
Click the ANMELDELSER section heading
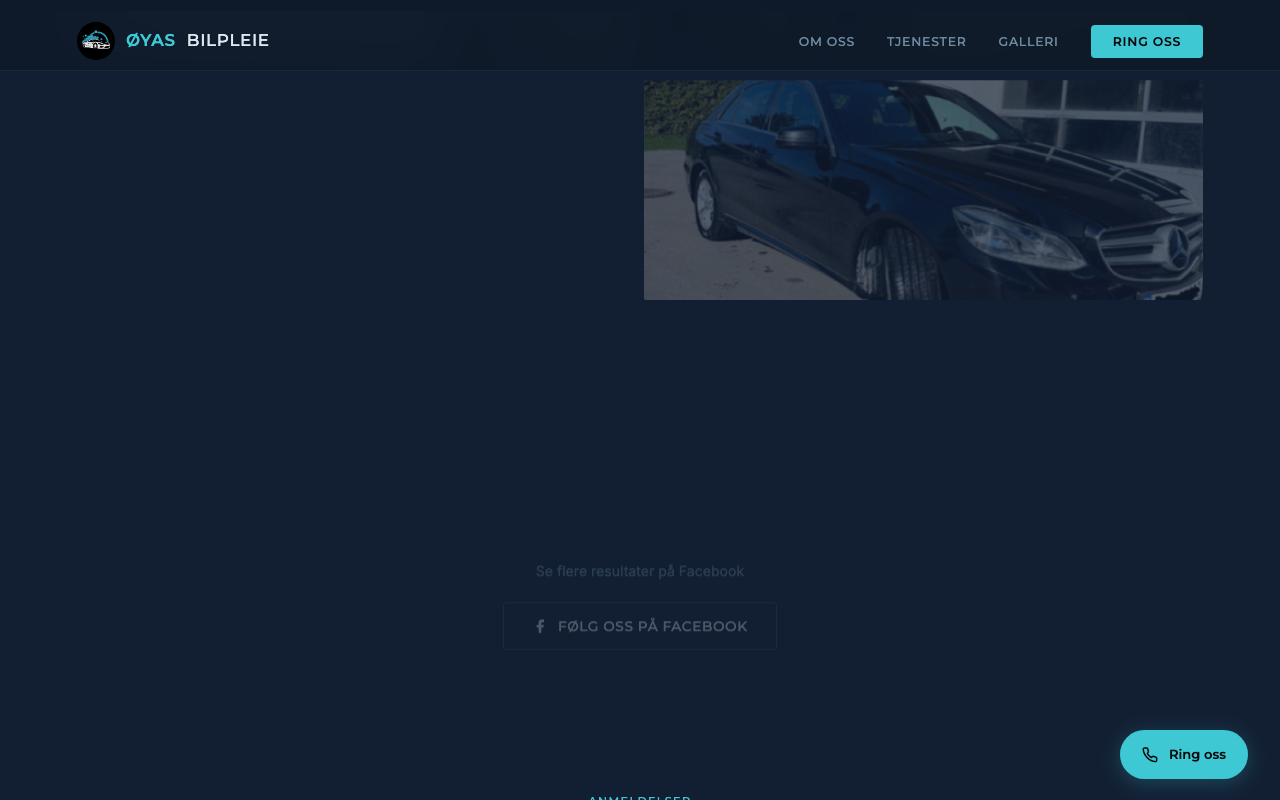coord(640,797)
